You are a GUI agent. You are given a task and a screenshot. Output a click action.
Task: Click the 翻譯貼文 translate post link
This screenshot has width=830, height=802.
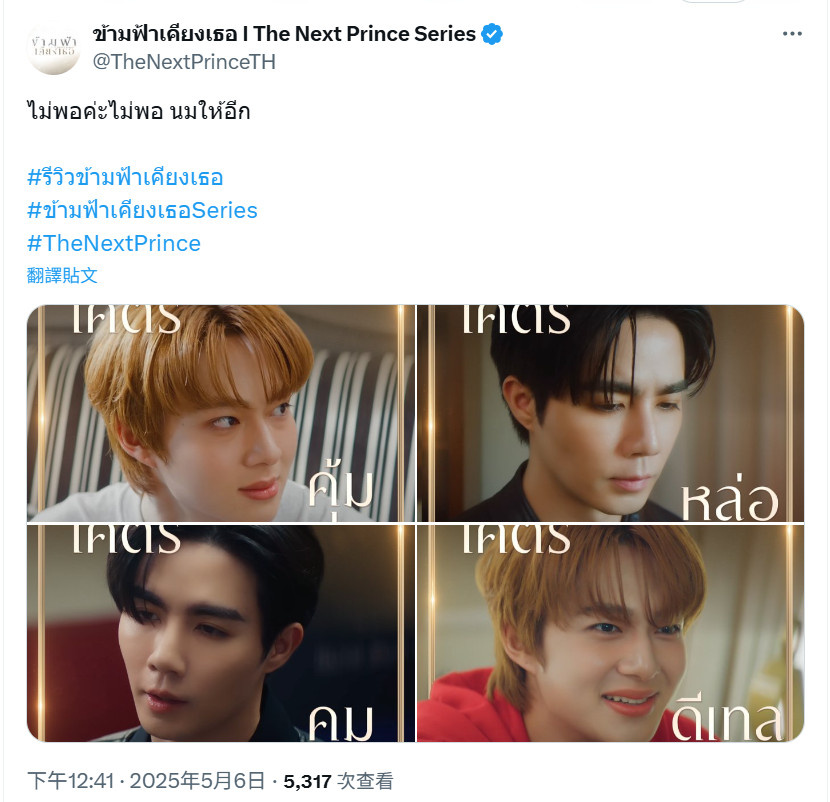point(62,275)
